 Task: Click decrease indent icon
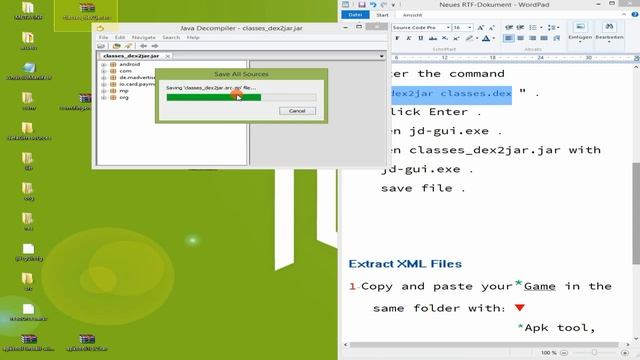(x=509, y=27)
